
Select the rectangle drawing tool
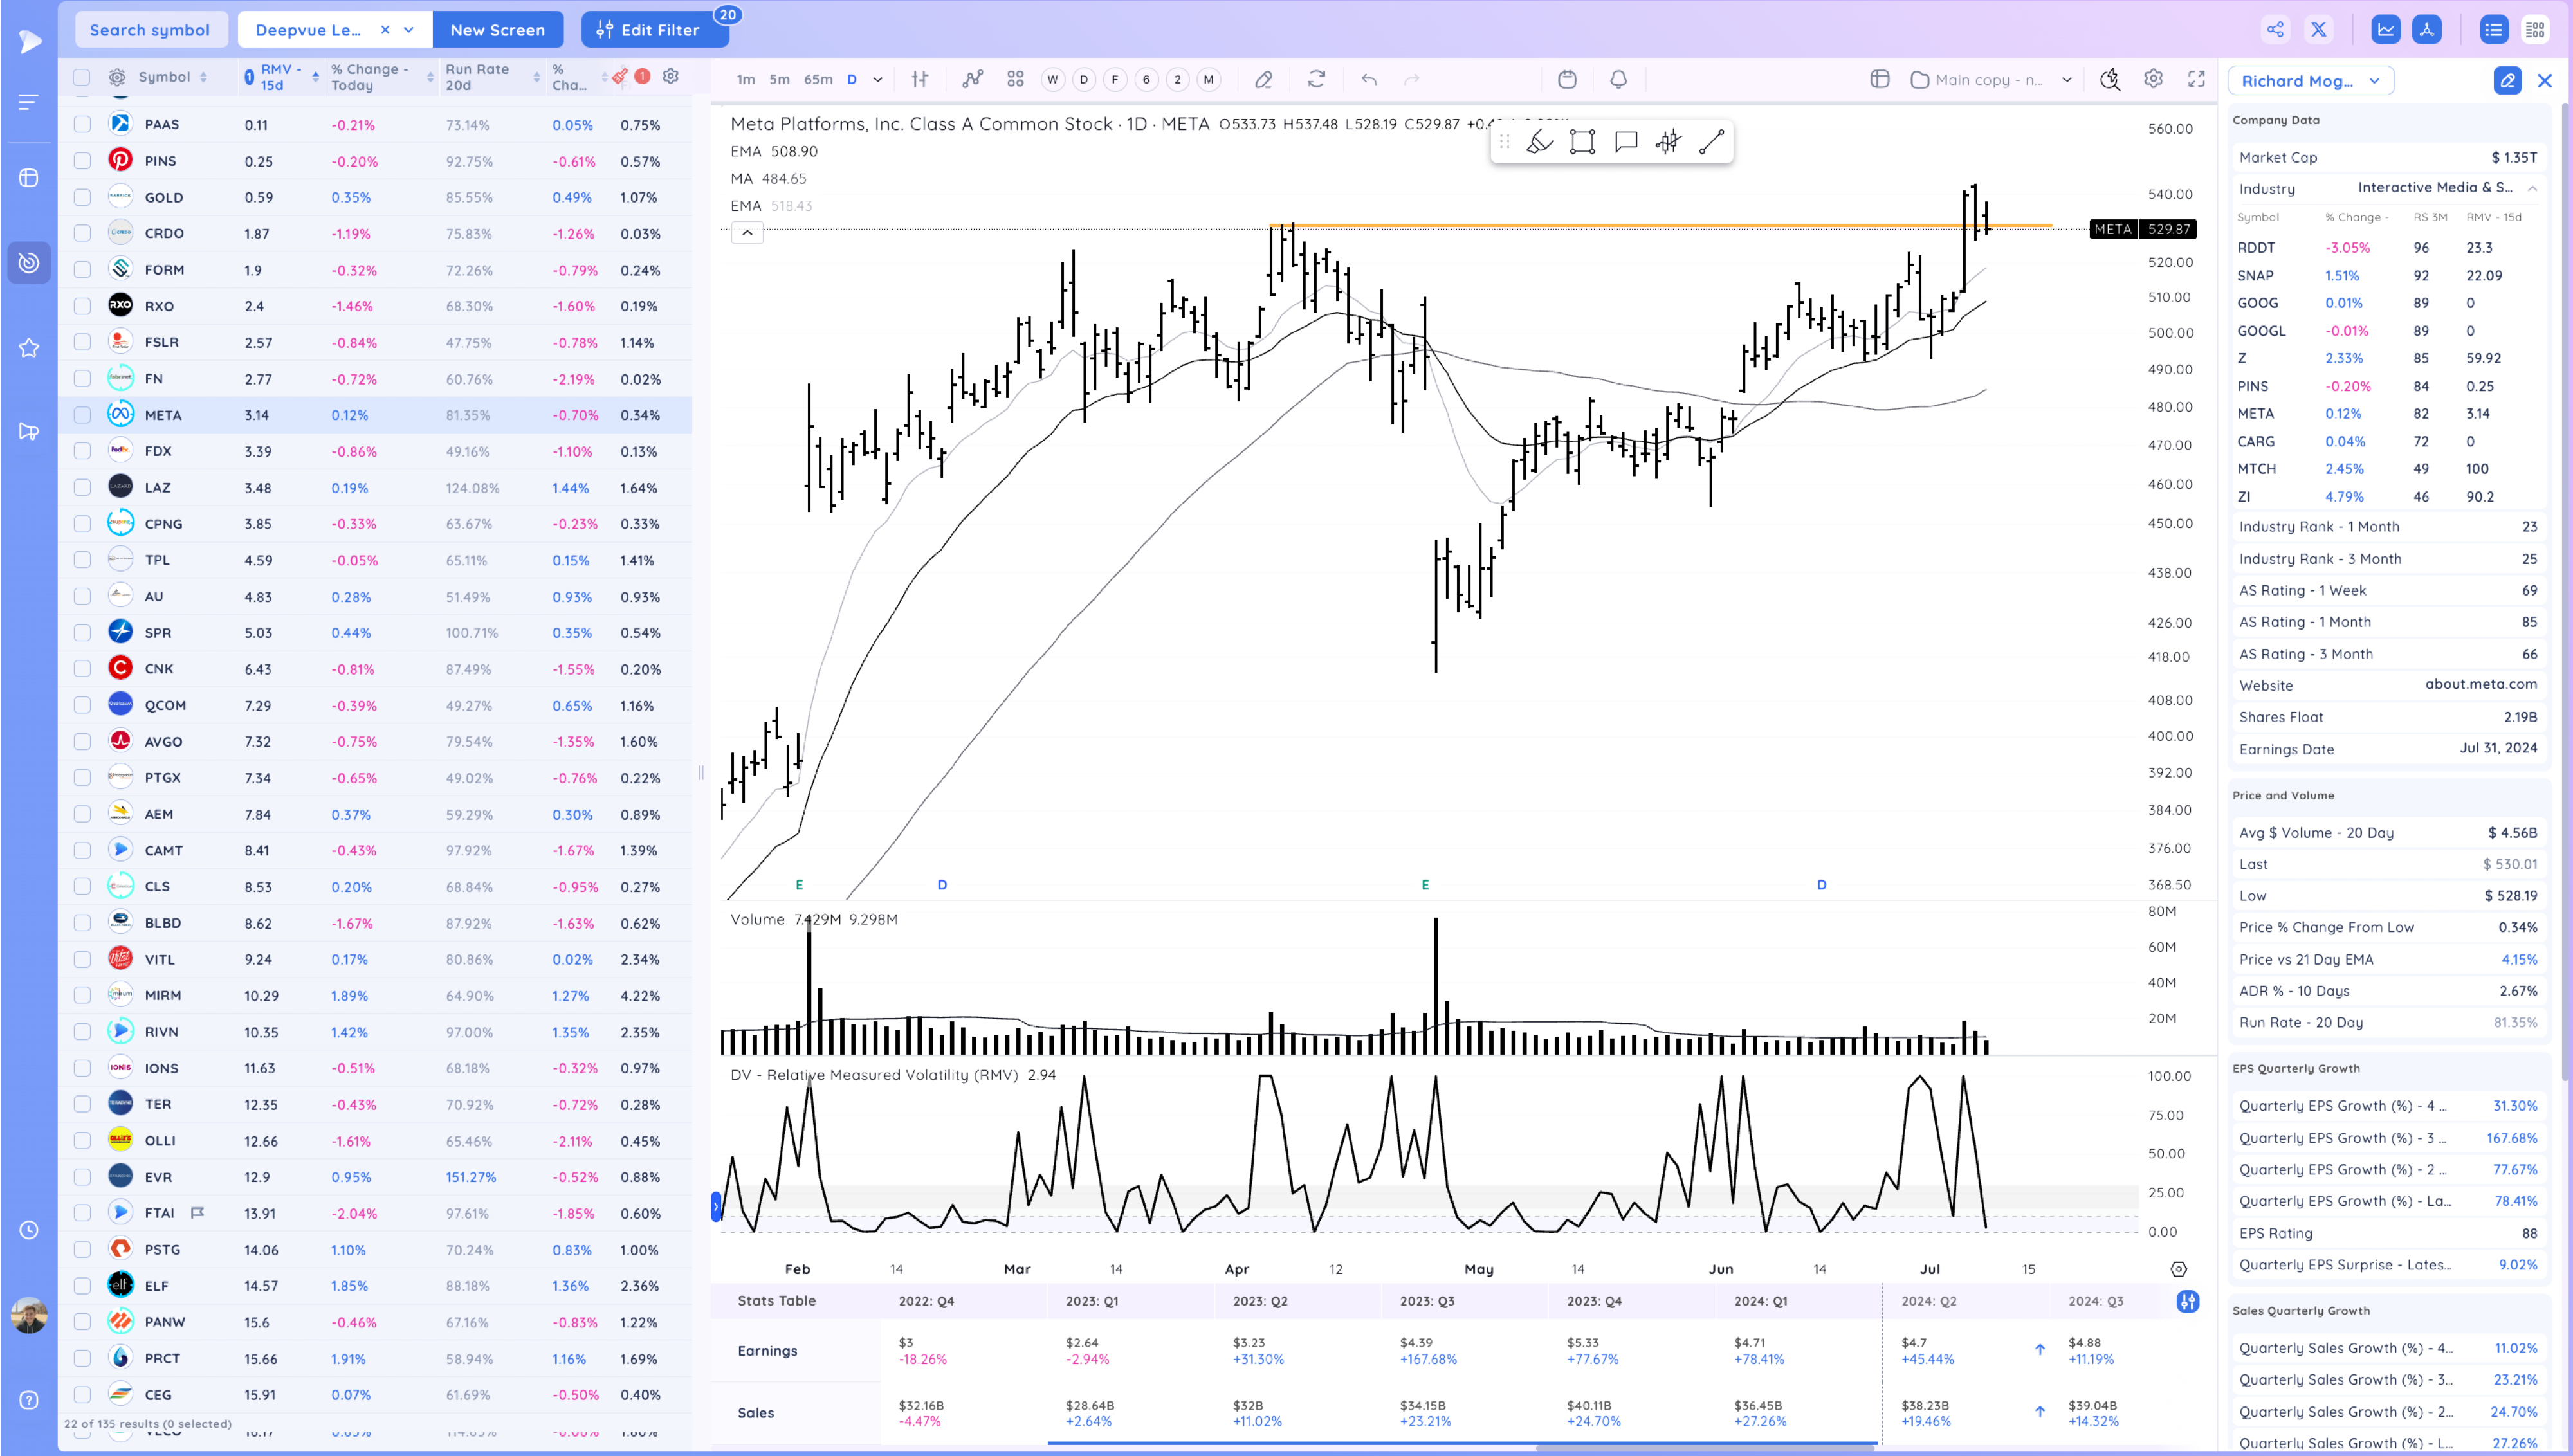click(1582, 142)
